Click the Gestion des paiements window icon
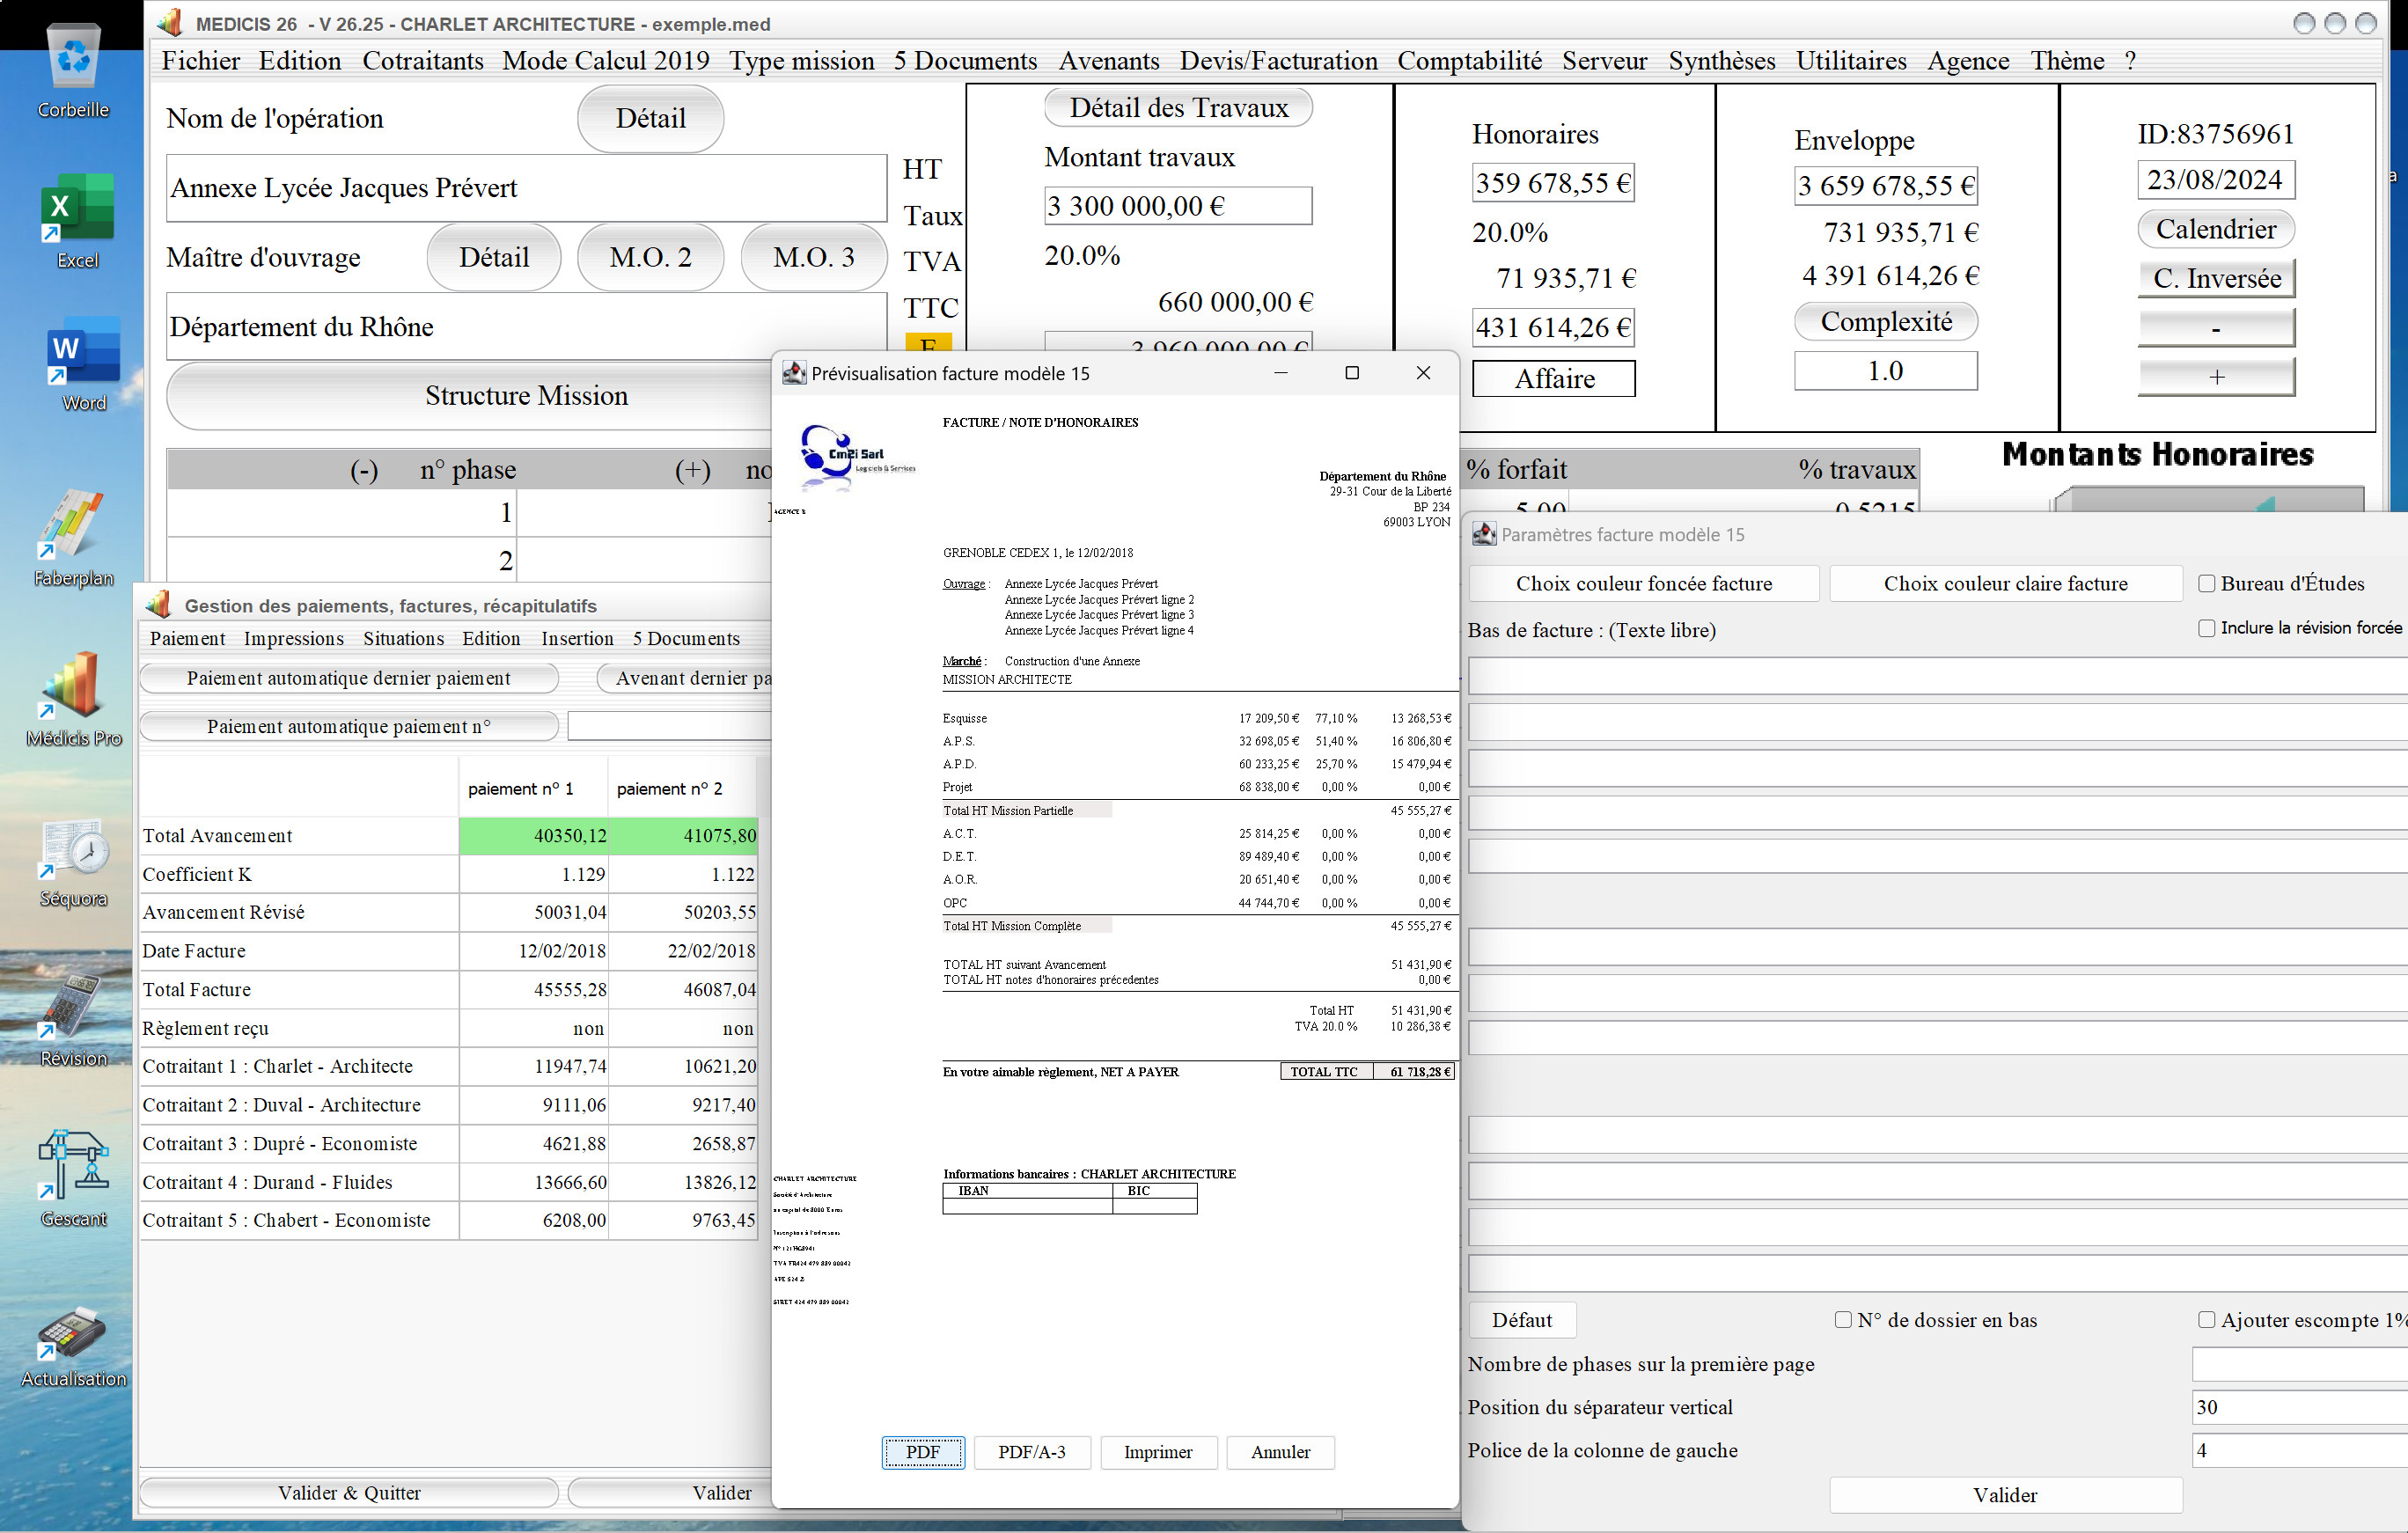Image resolution: width=2408 pixels, height=1533 pixels. [158, 605]
